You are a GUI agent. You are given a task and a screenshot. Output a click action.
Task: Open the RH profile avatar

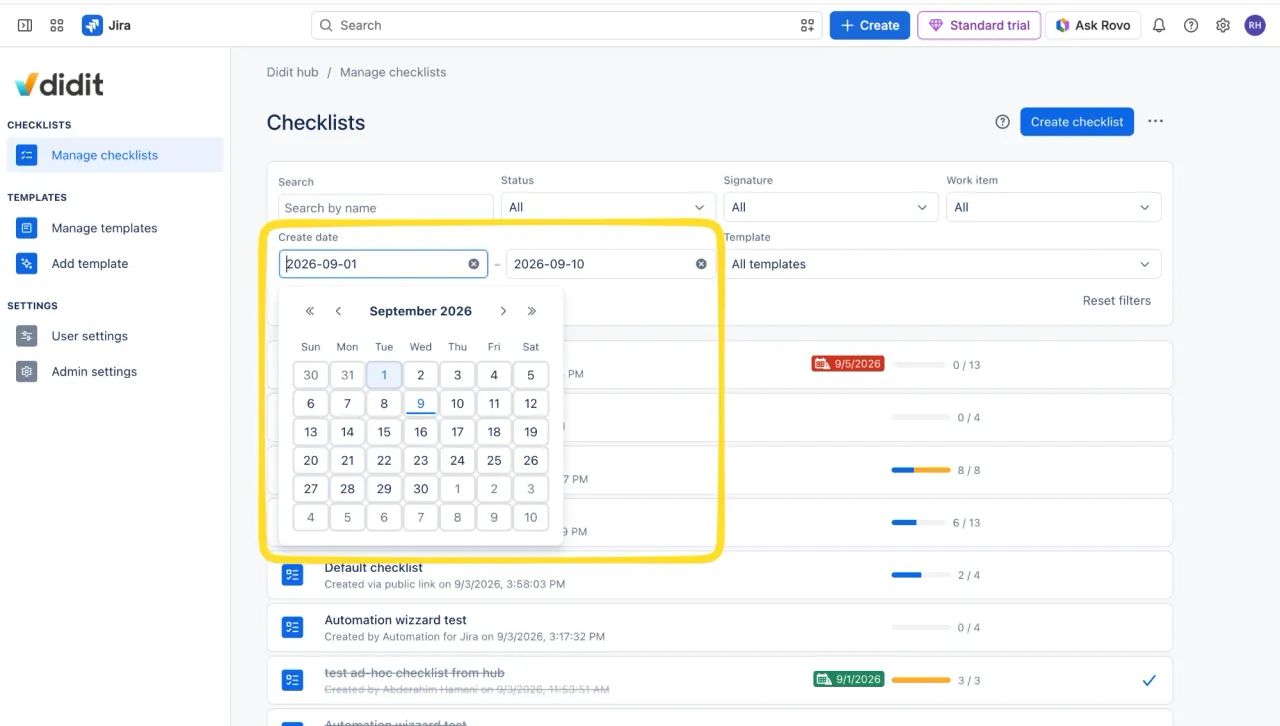click(x=1255, y=25)
